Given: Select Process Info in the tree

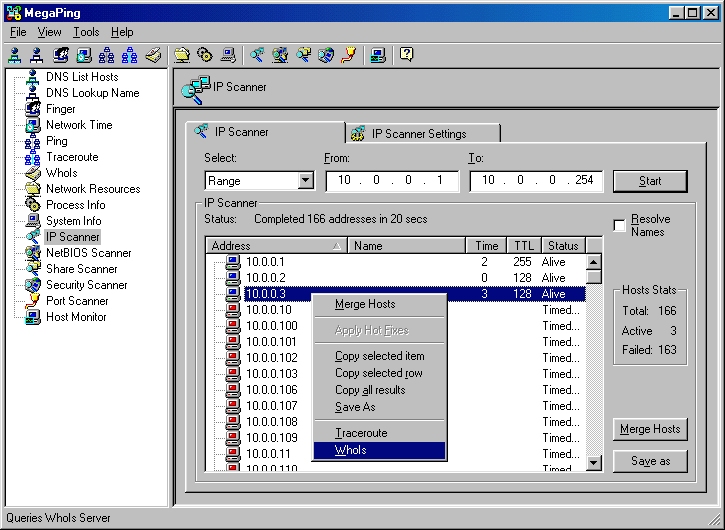Looking at the screenshot, I should (x=75, y=205).
